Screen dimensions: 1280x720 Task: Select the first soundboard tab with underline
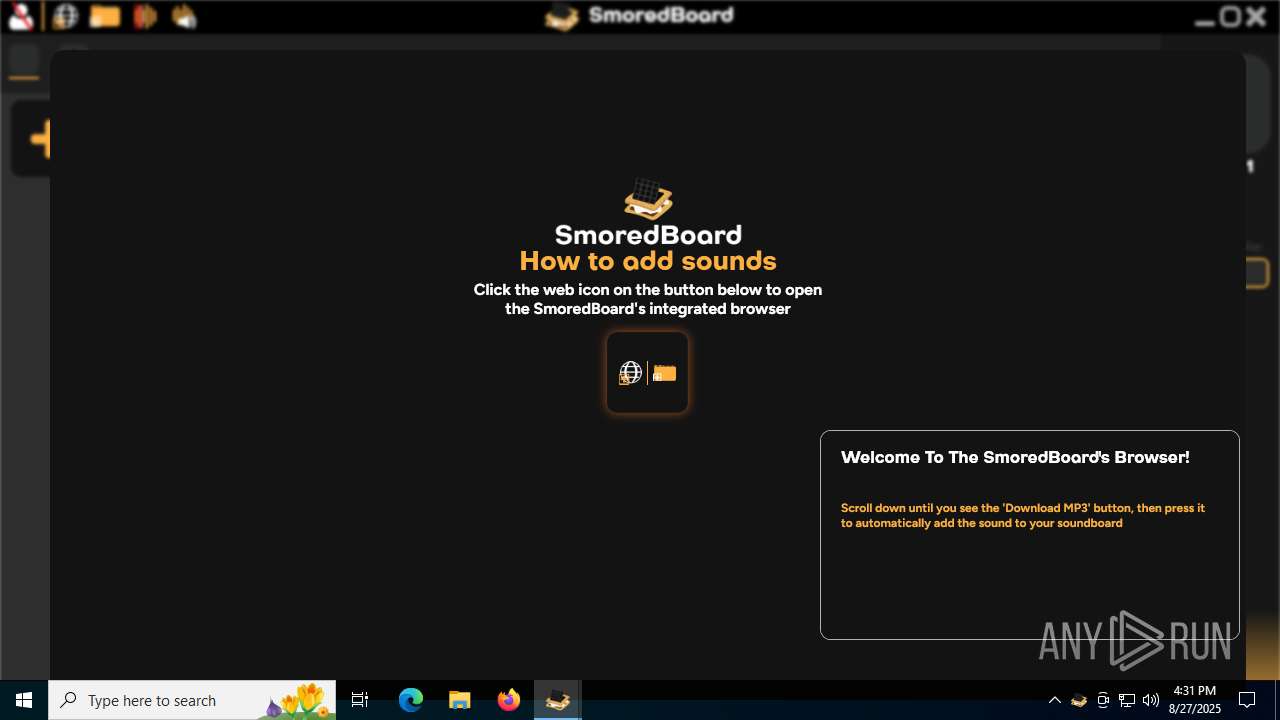tap(24, 62)
